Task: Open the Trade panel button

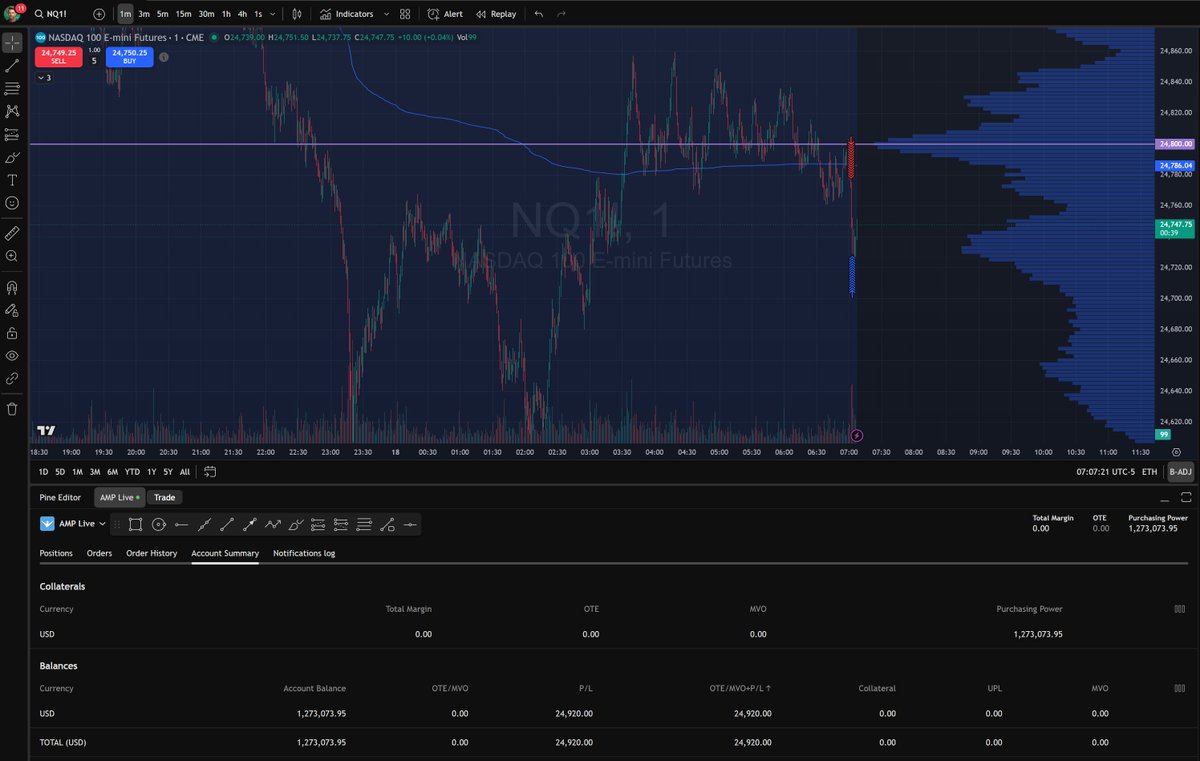Action: coord(164,497)
